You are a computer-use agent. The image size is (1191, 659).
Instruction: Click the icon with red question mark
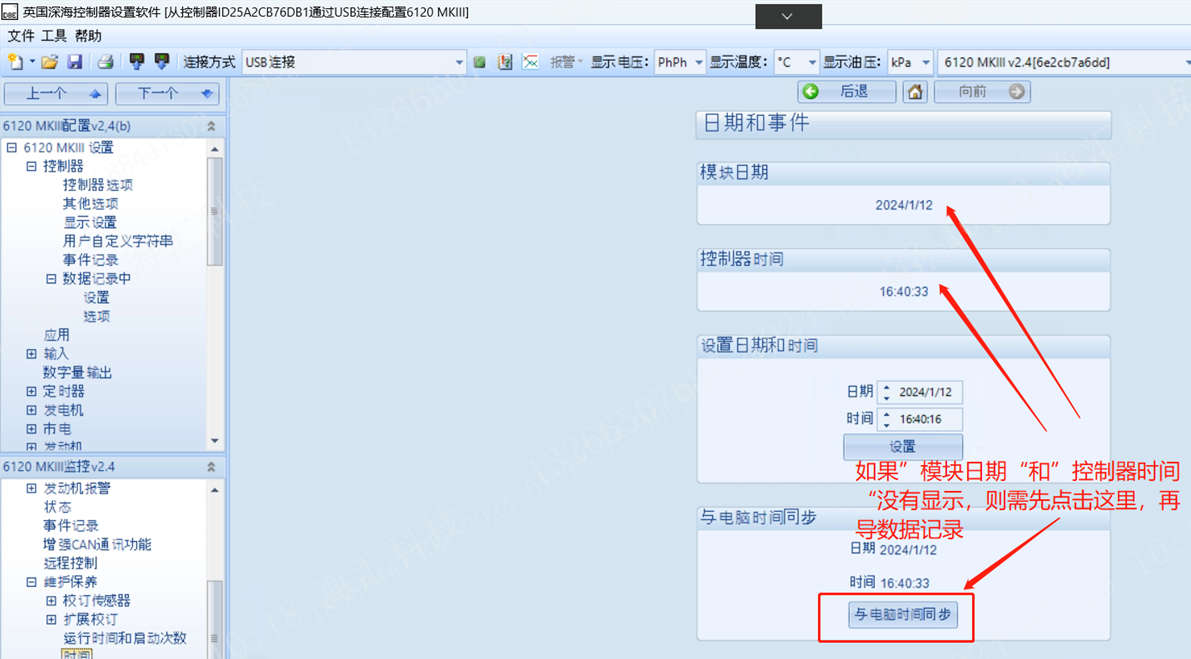505,62
